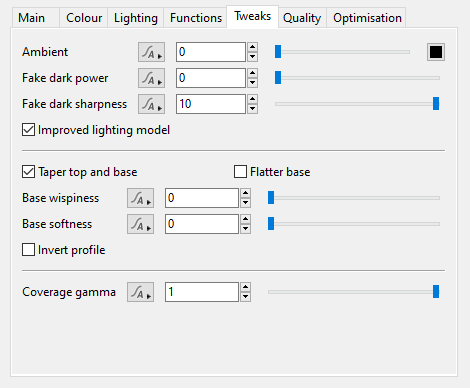Open animation button for Base wispiness
The height and width of the screenshot is (388, 470).
pyautogui.click(x=140, y=198)
